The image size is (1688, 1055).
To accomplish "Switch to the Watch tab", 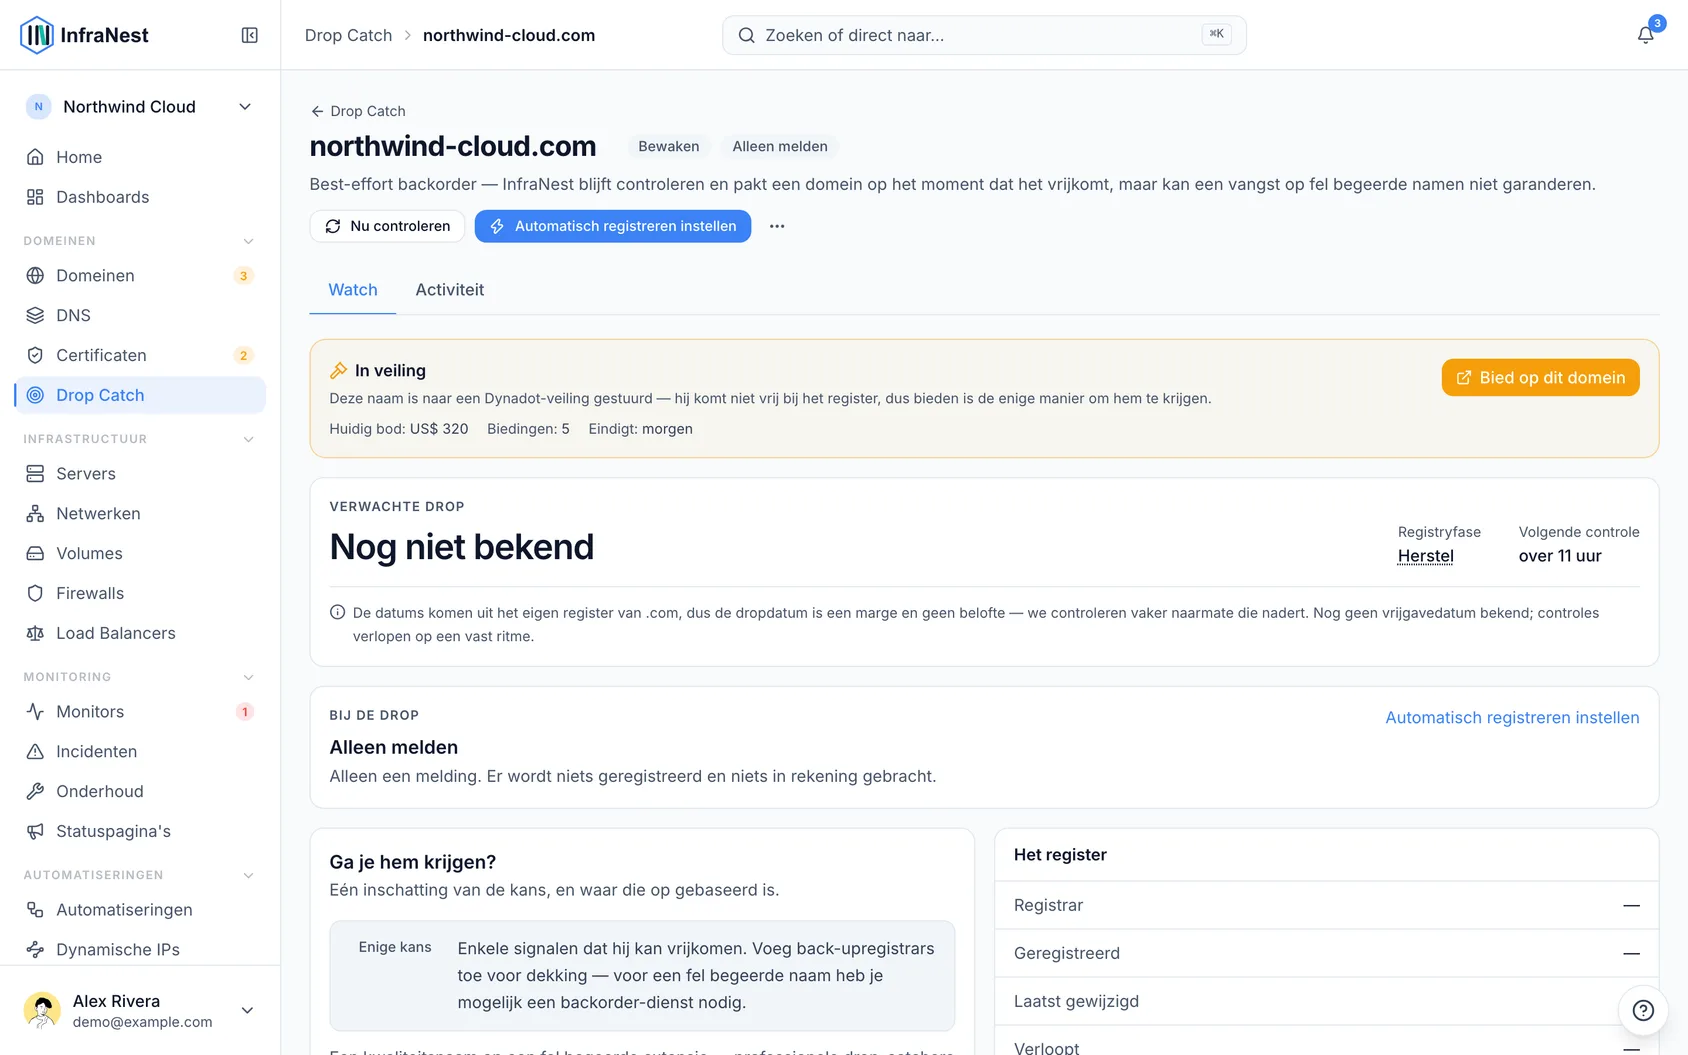I will coord(353,290).
